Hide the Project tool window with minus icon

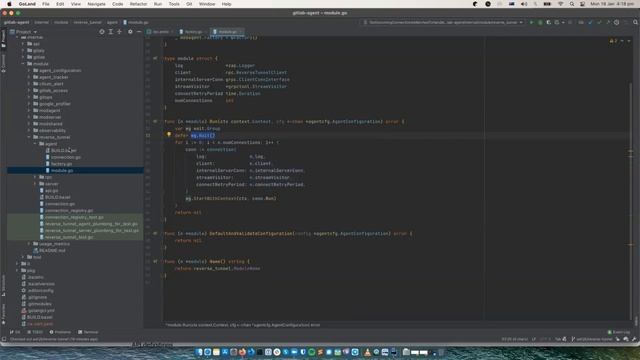139,31
